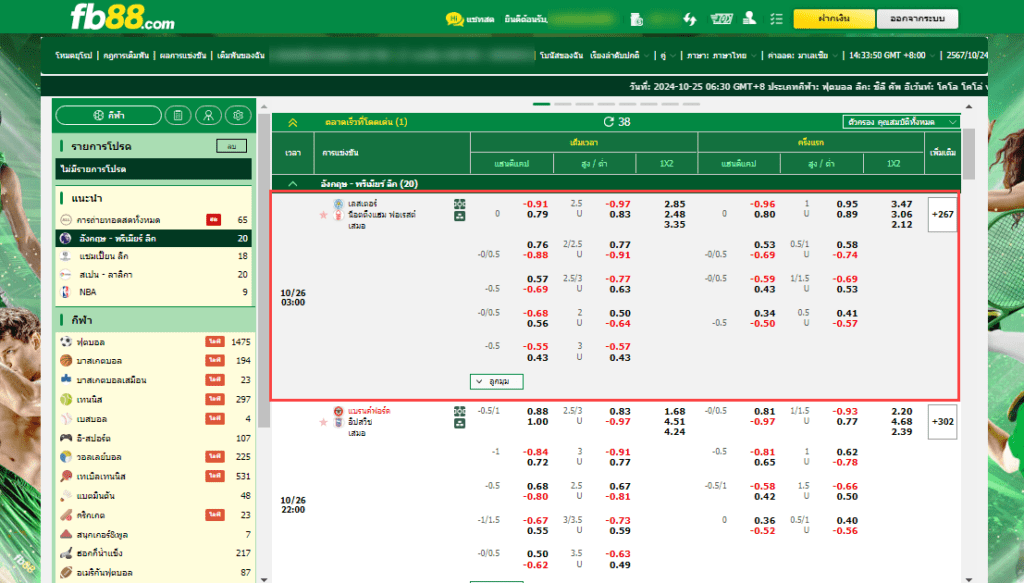The image size is (1024, 583).
Task: Open the promotions ticket icon in header
Action: 722,19
